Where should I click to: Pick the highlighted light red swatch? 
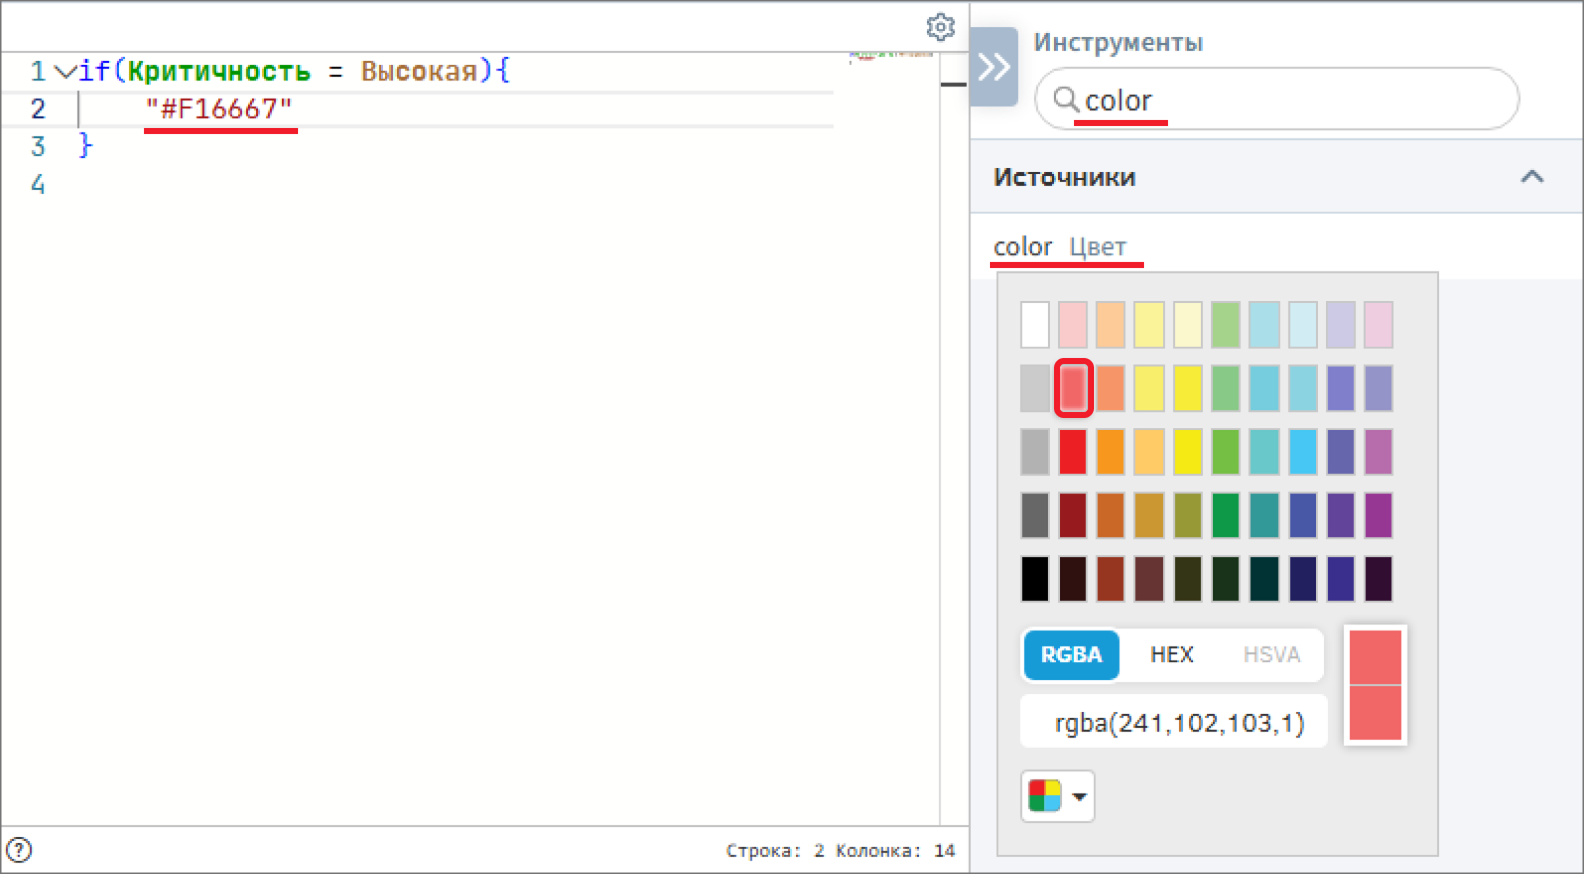[1073, 388]
